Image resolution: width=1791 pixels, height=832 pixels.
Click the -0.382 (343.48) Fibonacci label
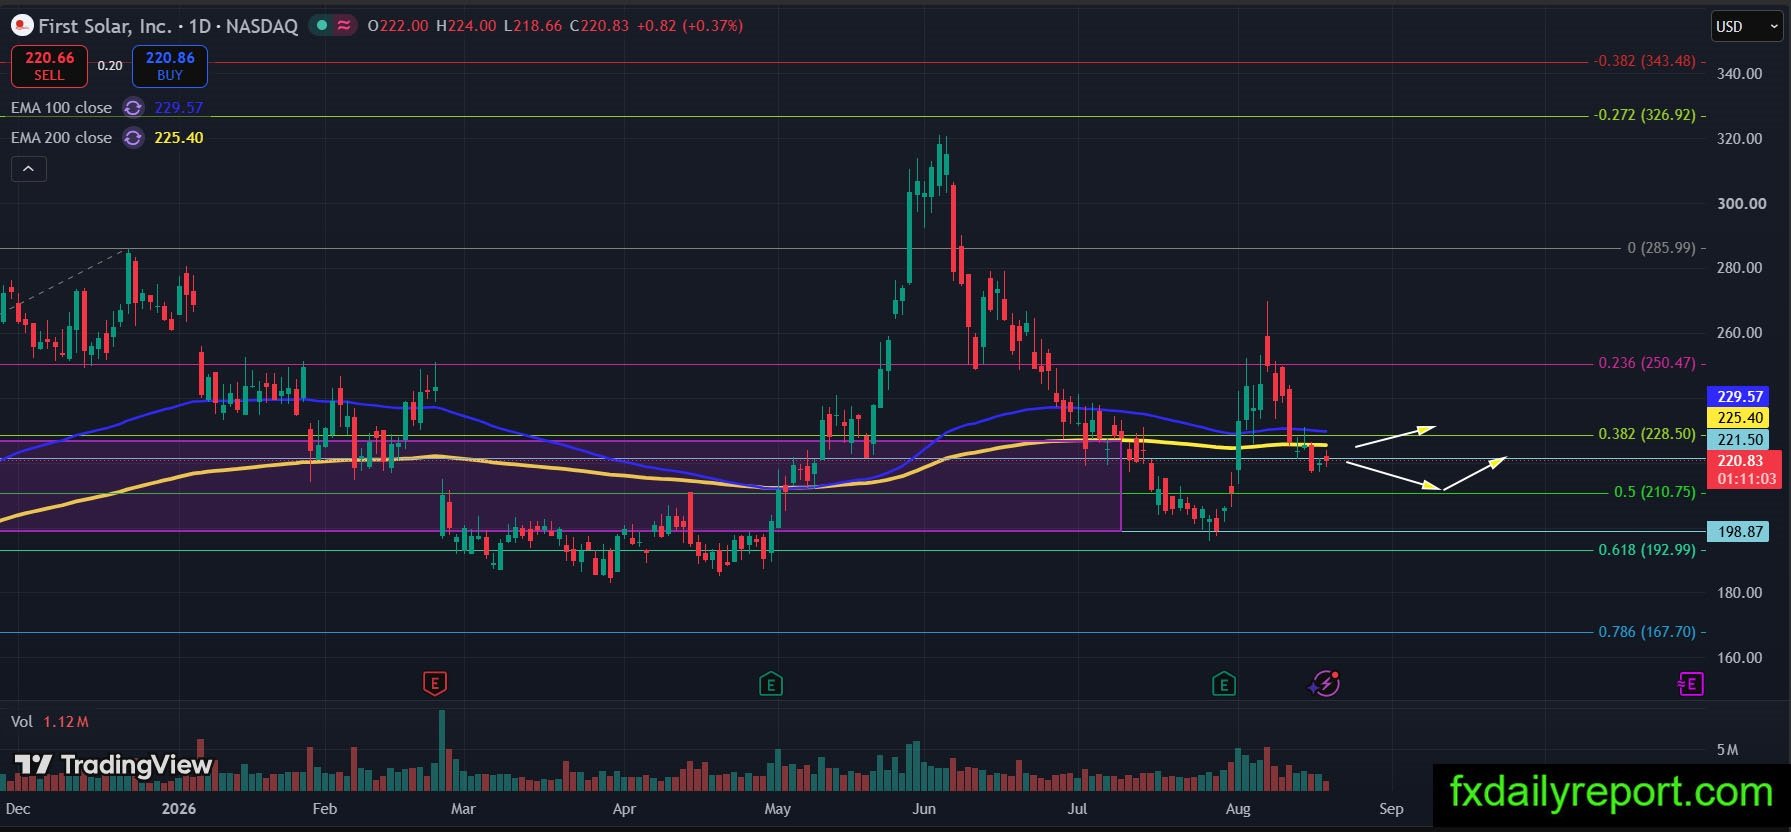1645,61
